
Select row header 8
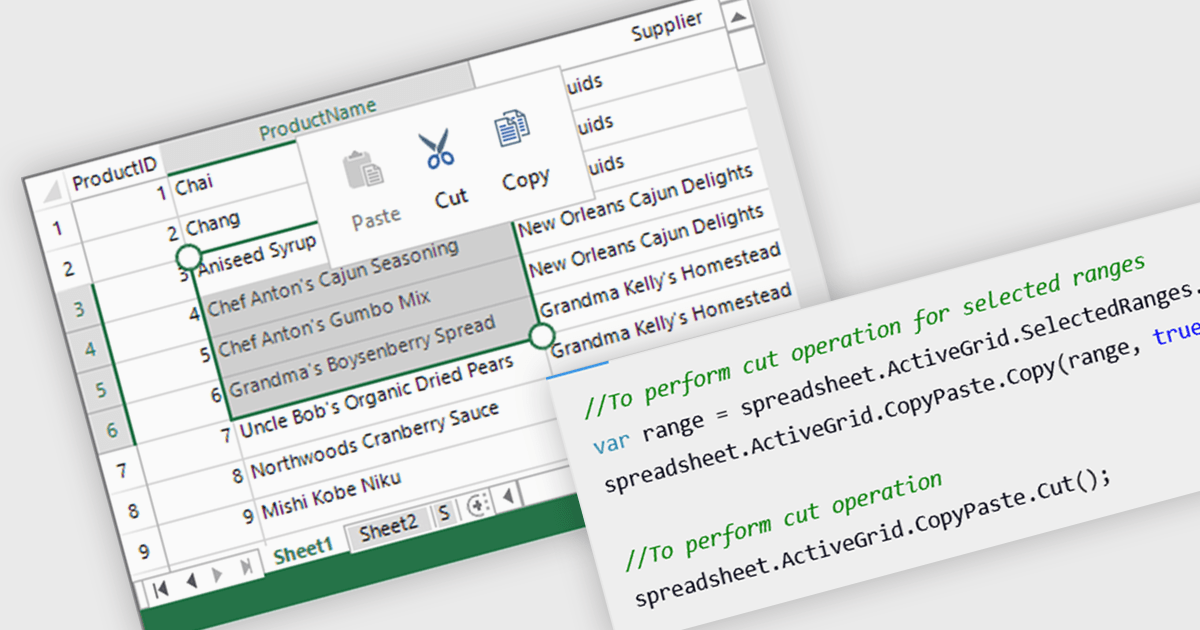tap(133, 511)
